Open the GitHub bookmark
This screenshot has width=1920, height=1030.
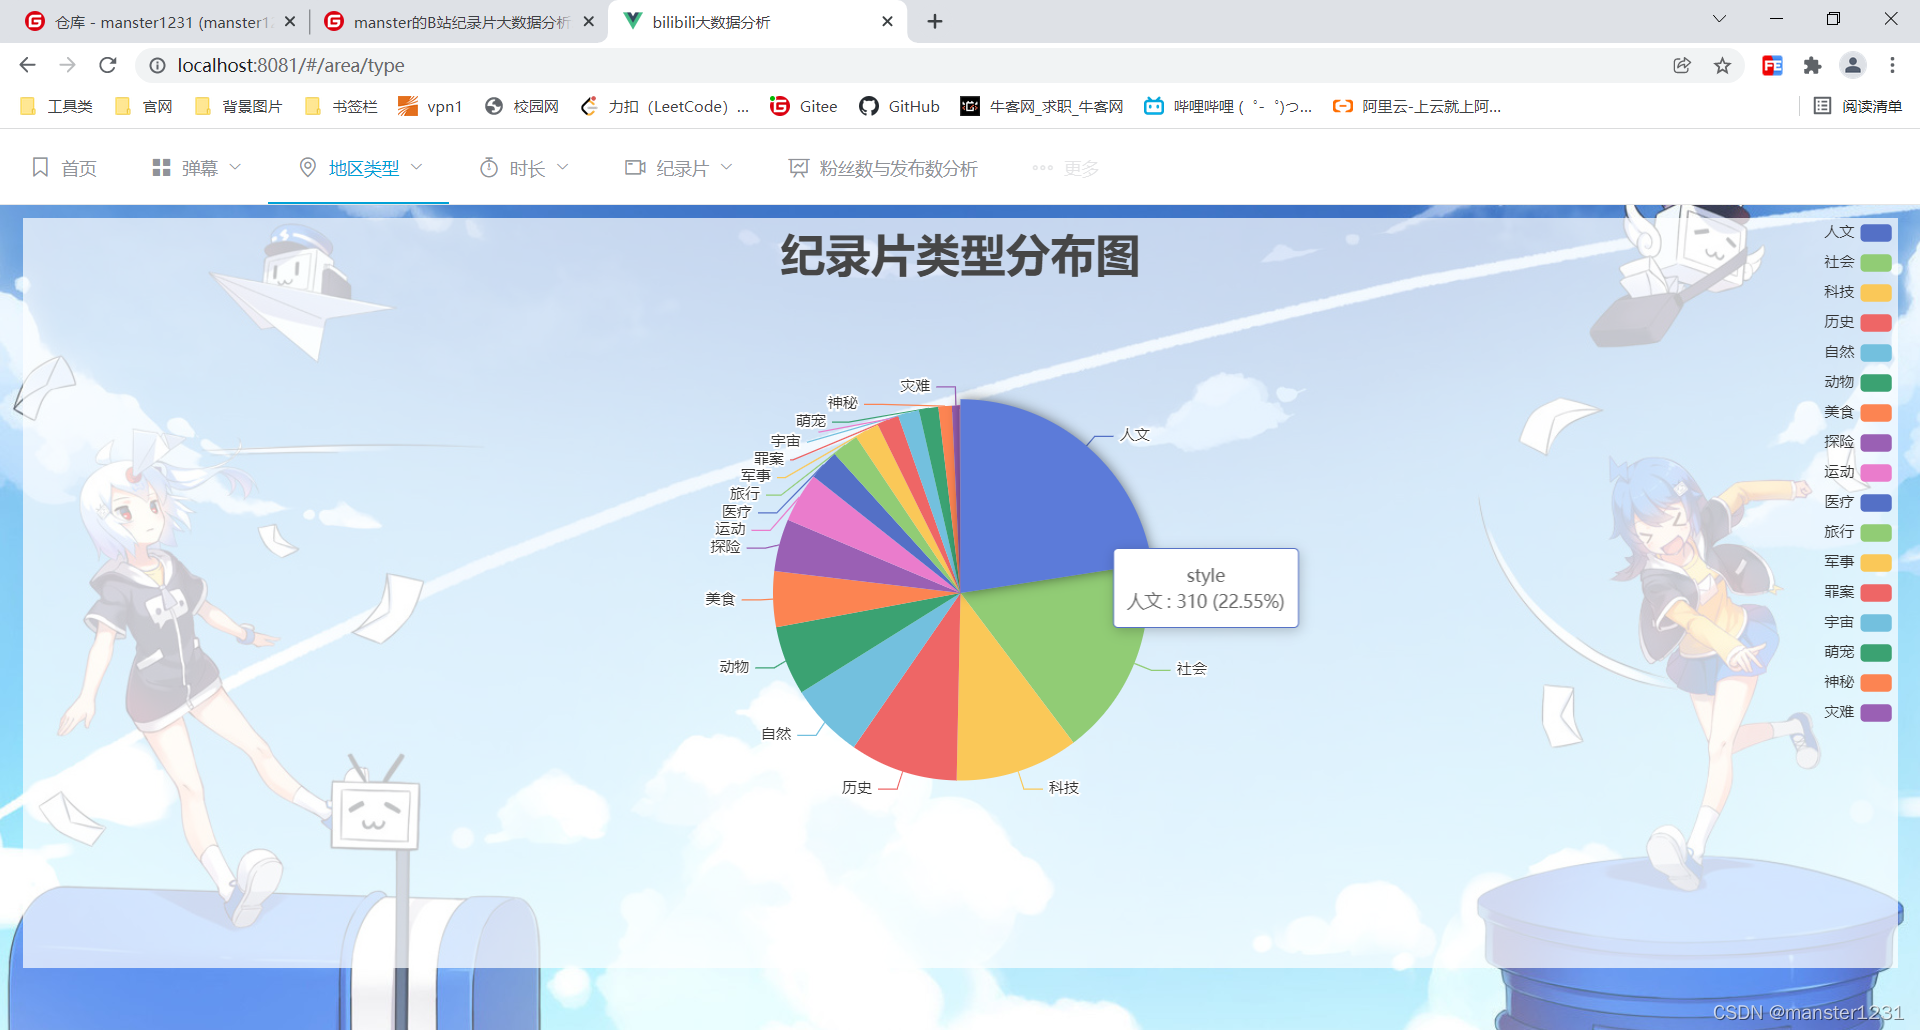pyautogui.click(x=899, y=106)
